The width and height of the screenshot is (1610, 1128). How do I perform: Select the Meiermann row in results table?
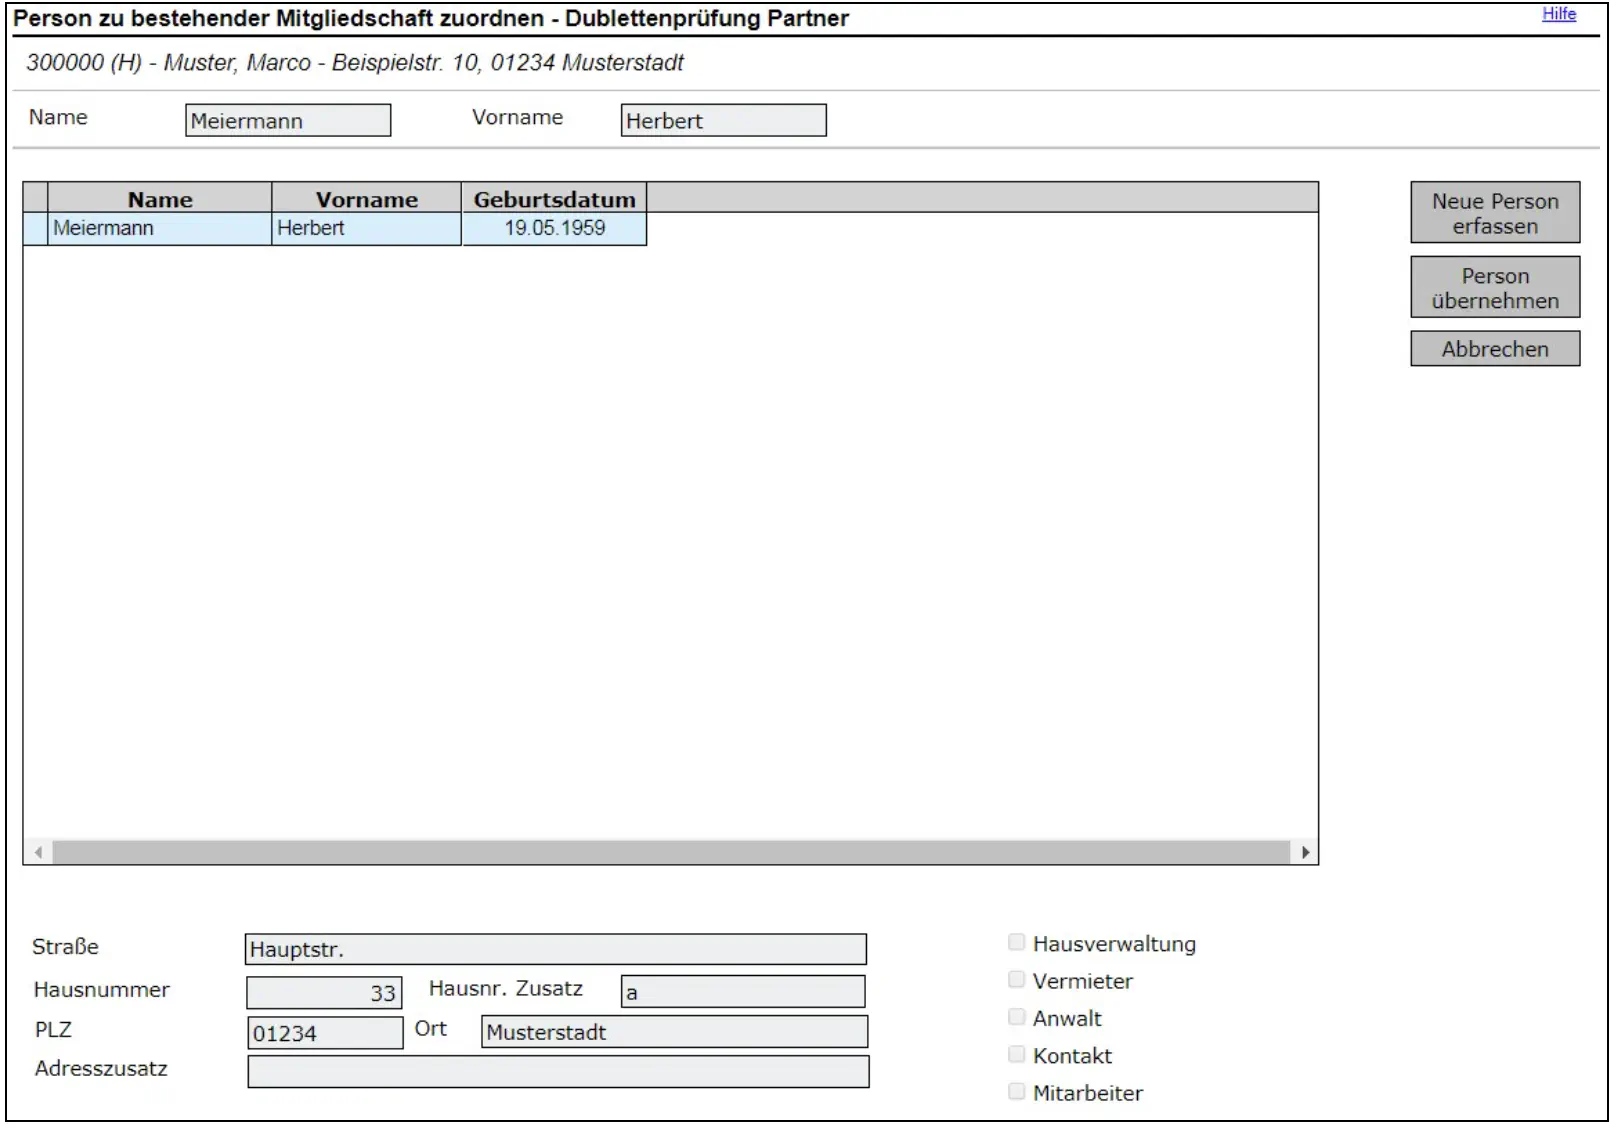pos(160,228)
